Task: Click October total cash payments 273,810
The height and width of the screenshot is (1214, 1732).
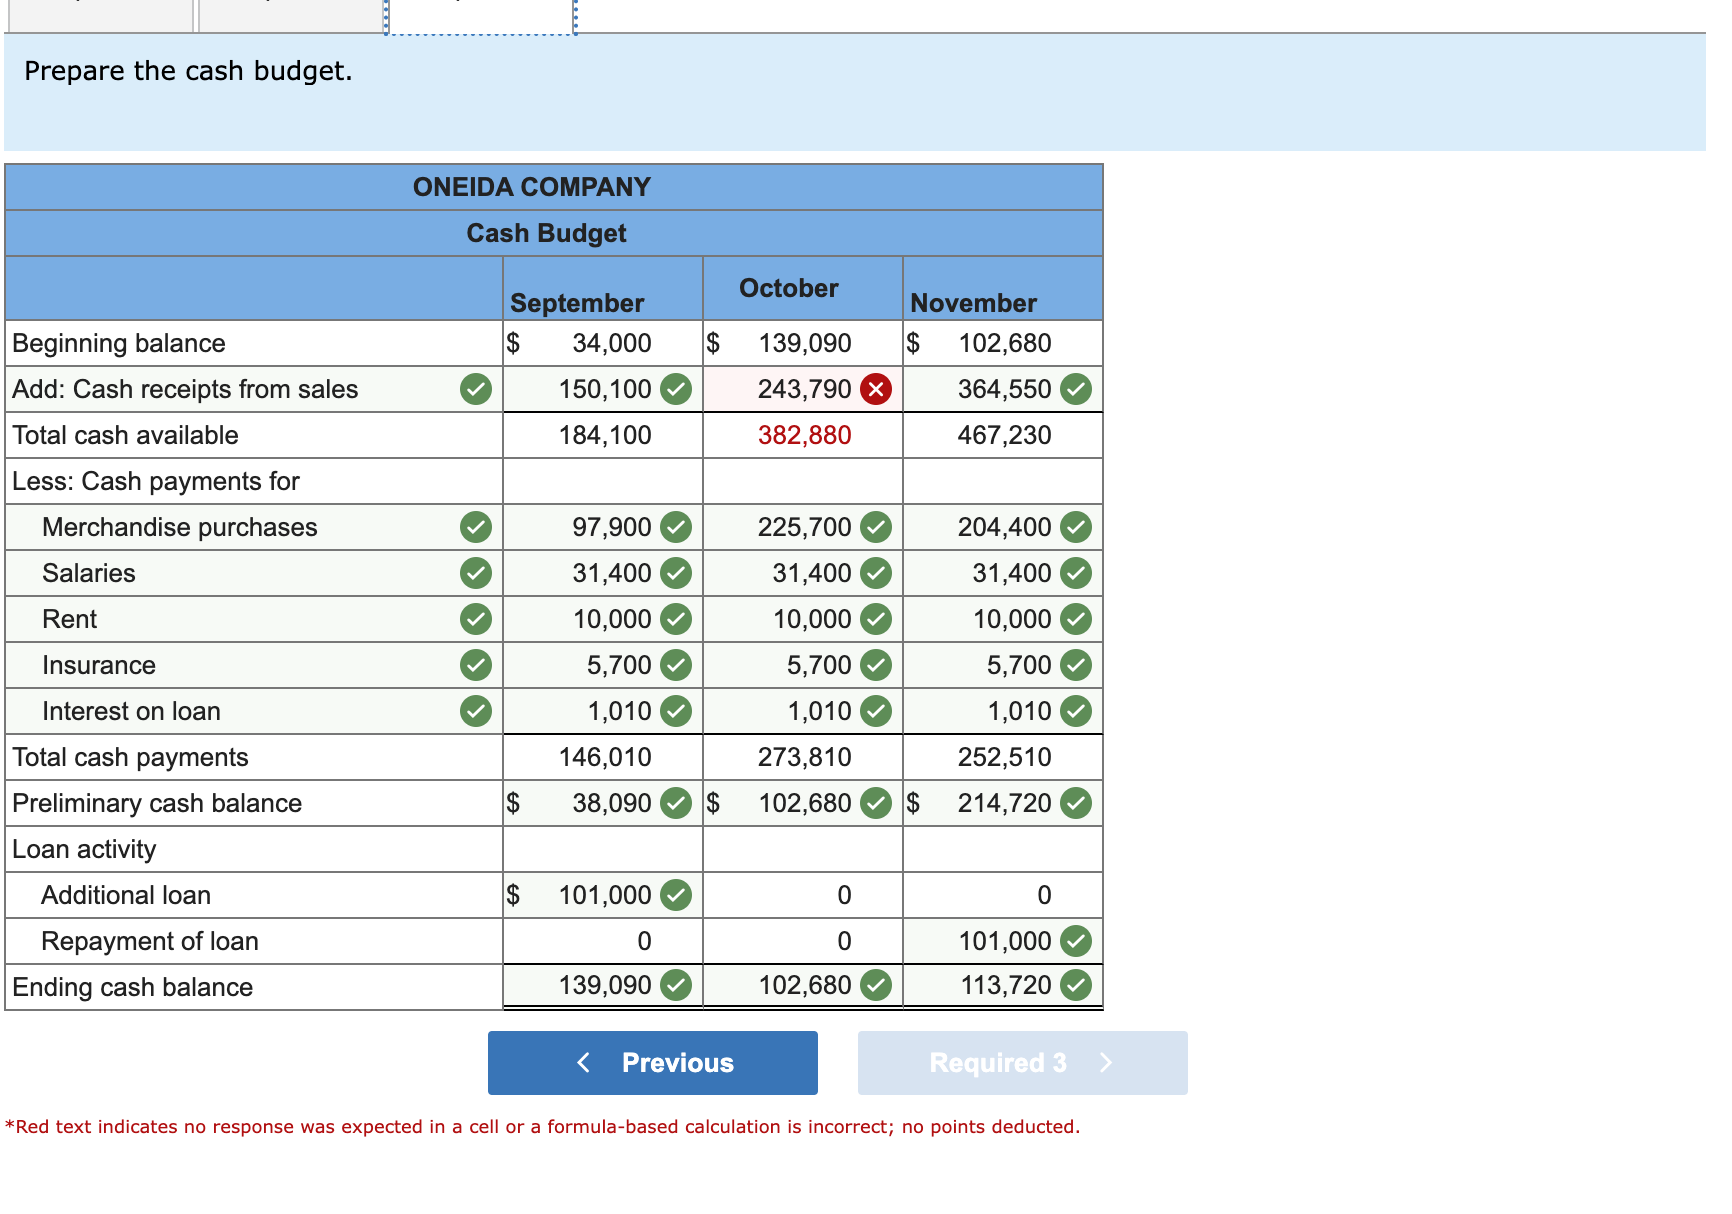Action: point(805,757)
